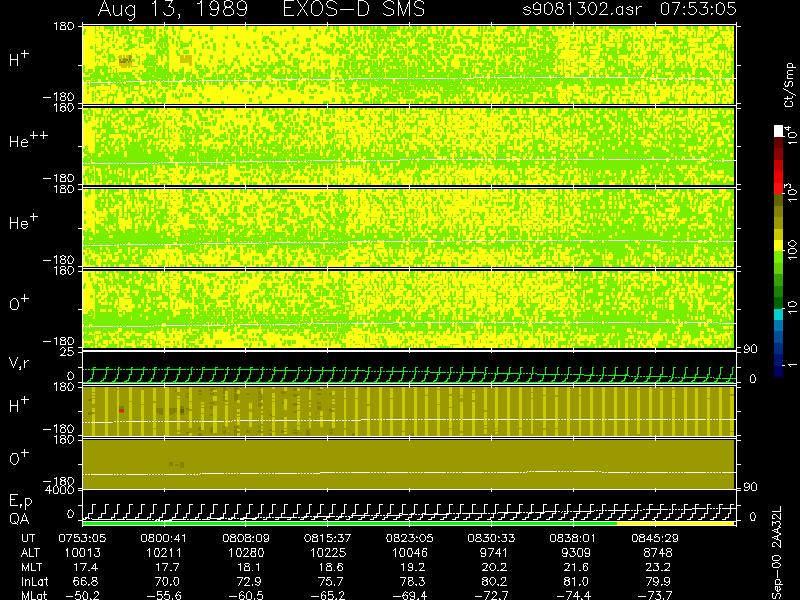Select the 'QA' row label
This screenshot has width=800, height=600.
point(19,519)
